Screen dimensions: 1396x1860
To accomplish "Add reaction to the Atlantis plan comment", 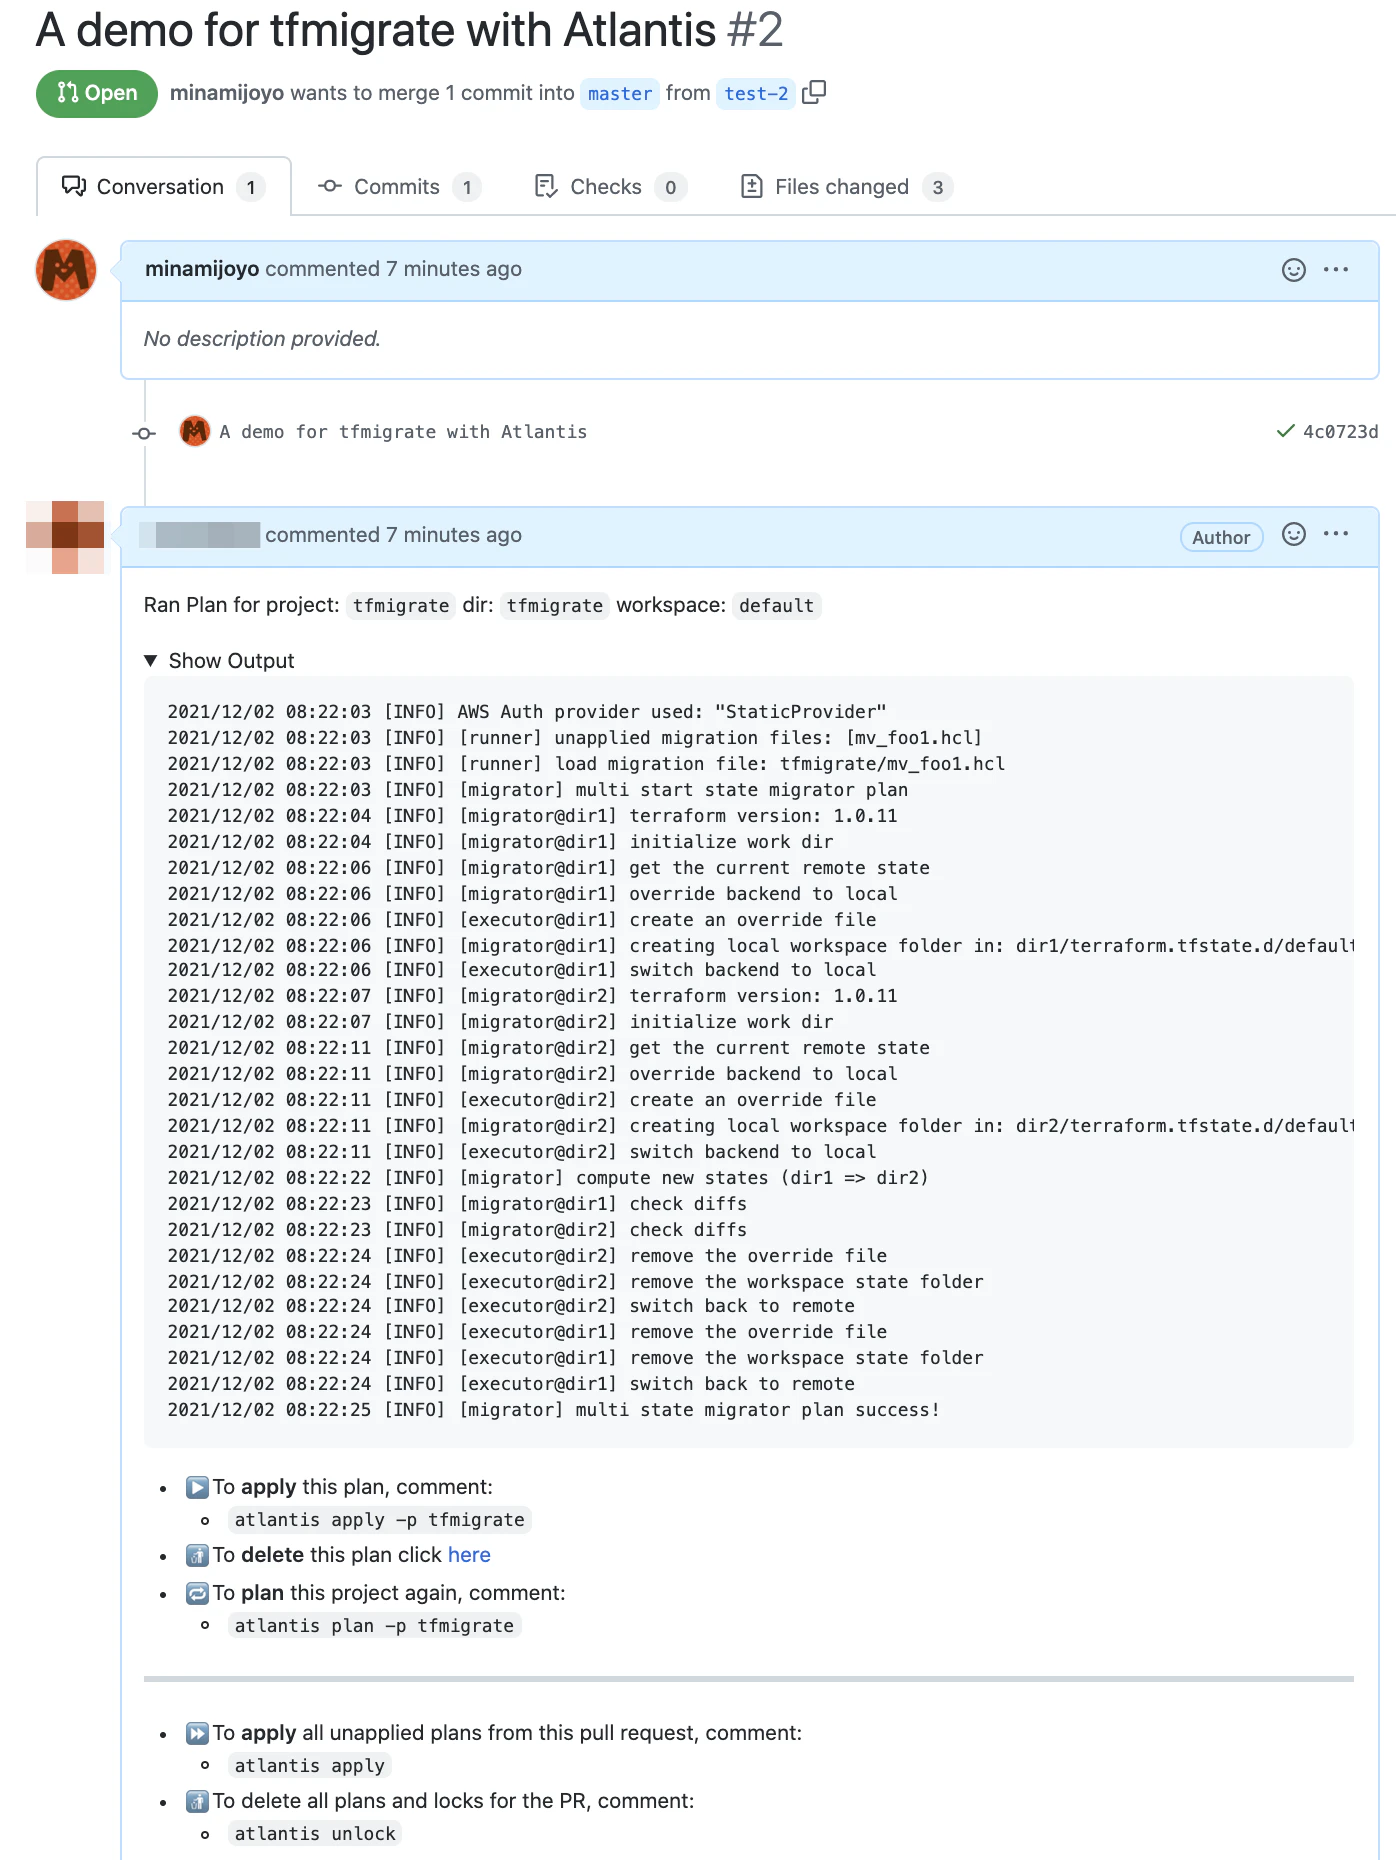I will (x=1293, y=535).
